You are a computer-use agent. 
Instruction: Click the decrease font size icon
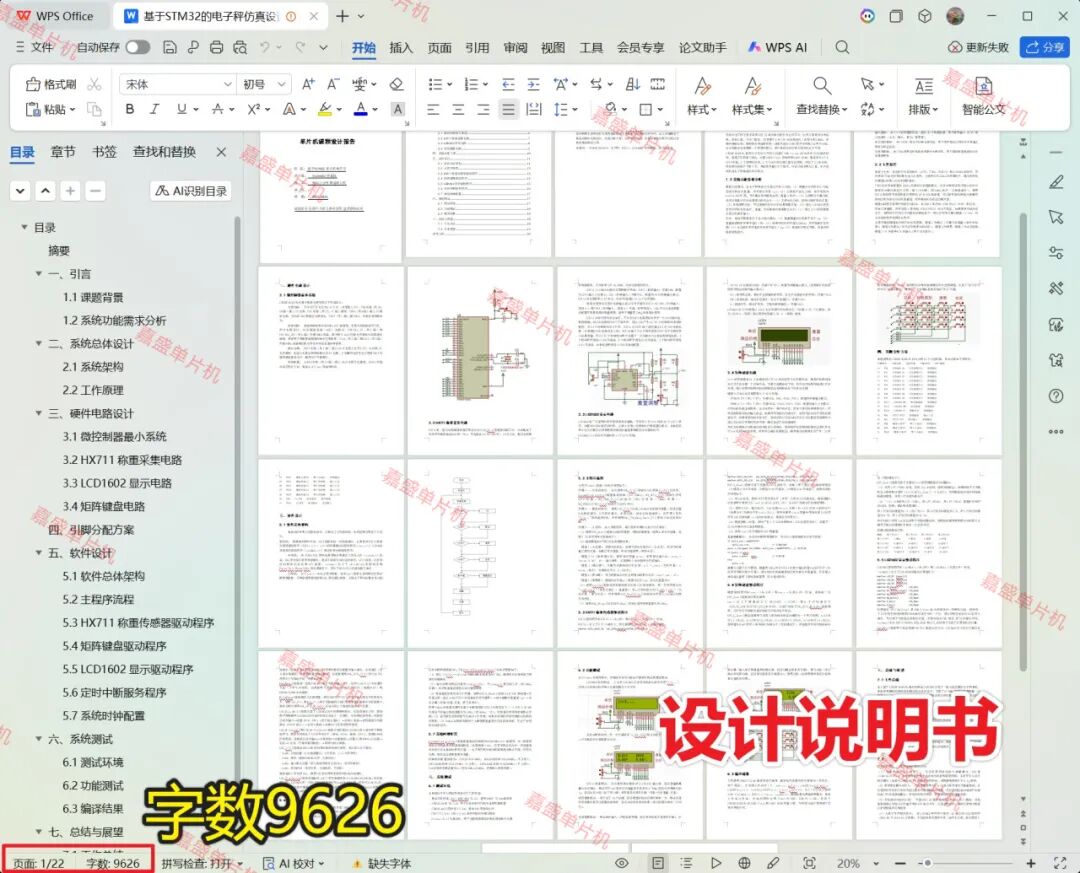tap(333, 84)
